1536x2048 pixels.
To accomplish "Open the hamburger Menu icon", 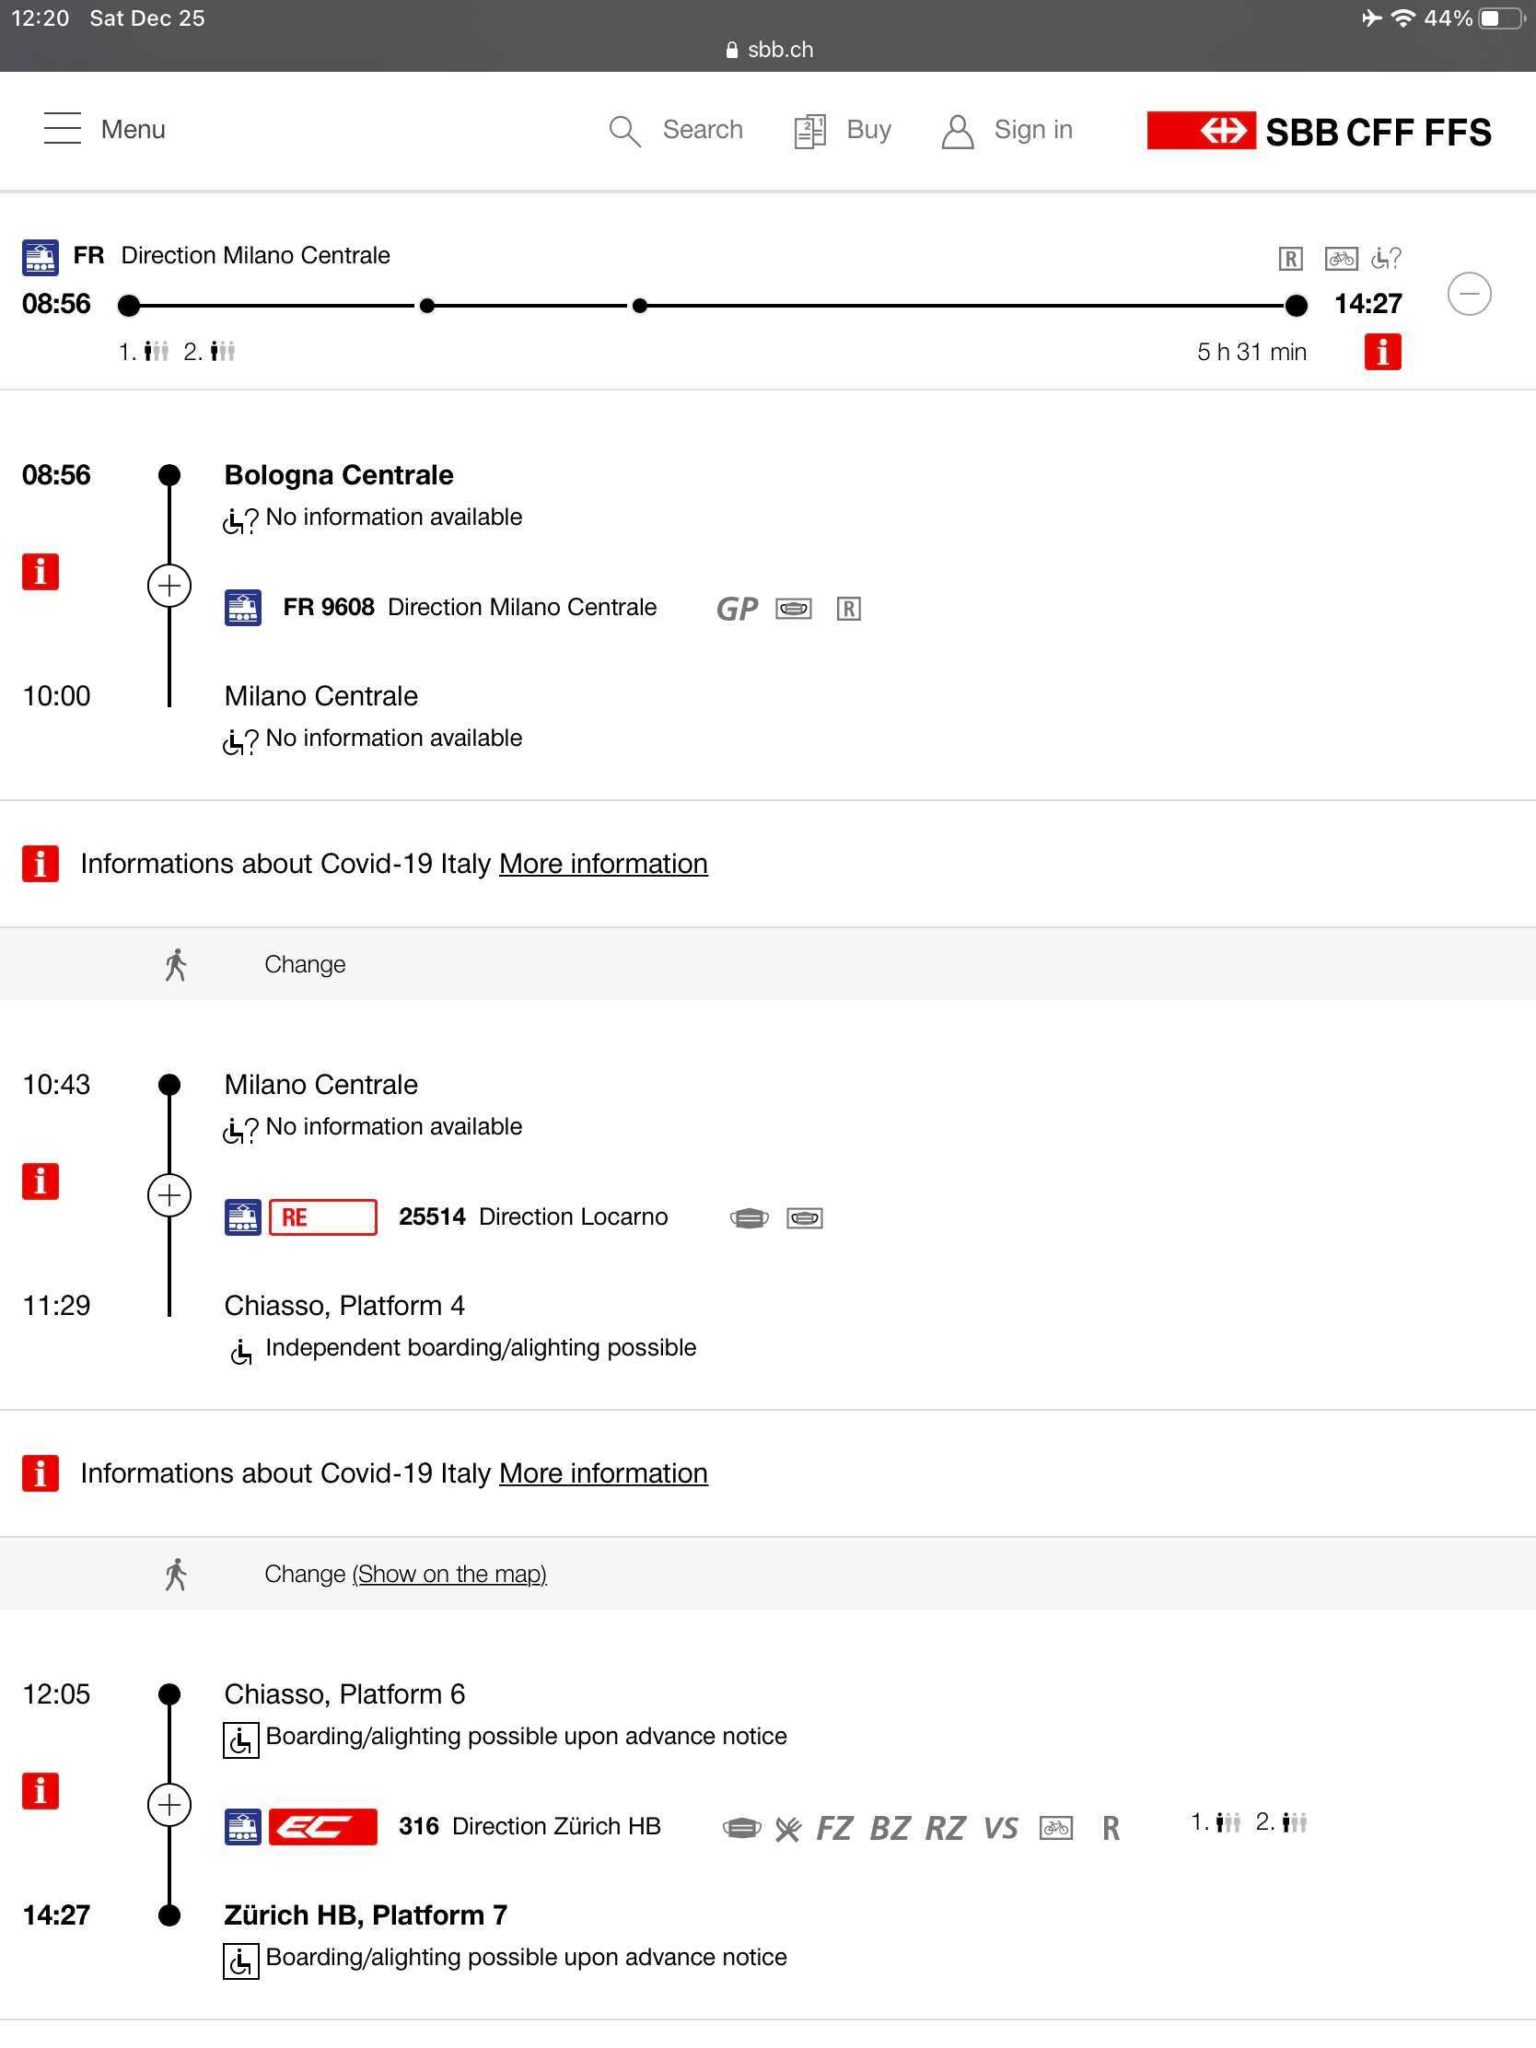I will [62, 129].
